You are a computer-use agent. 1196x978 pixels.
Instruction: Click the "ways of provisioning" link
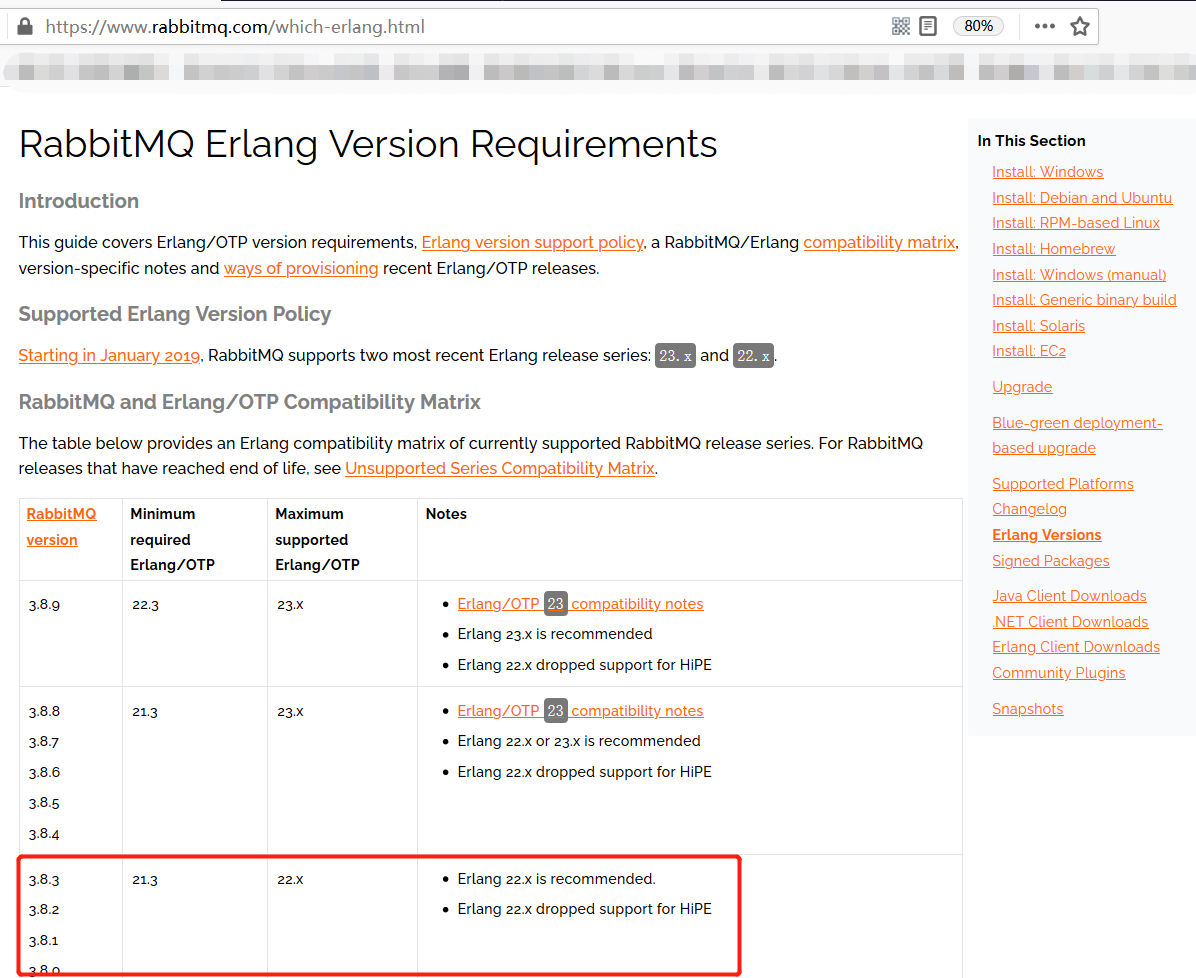[x=300, y=268]
